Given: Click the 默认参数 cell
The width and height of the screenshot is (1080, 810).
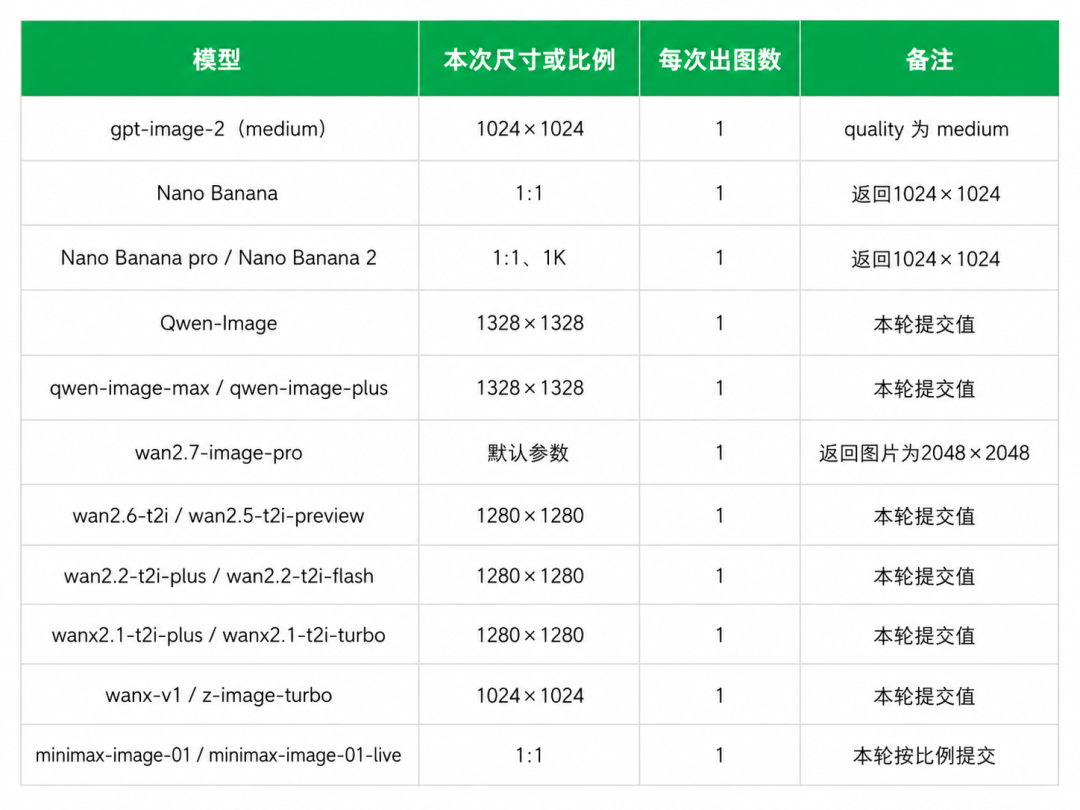Looking at the screenshot, I should [x=528, y=453].
